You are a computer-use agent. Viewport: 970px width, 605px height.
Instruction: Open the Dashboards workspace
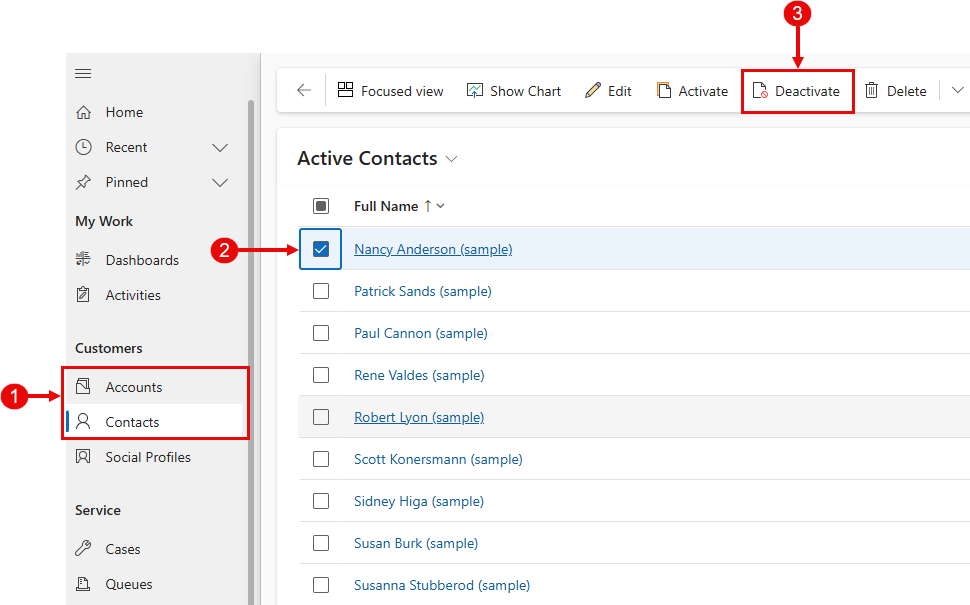coord(141,259)
